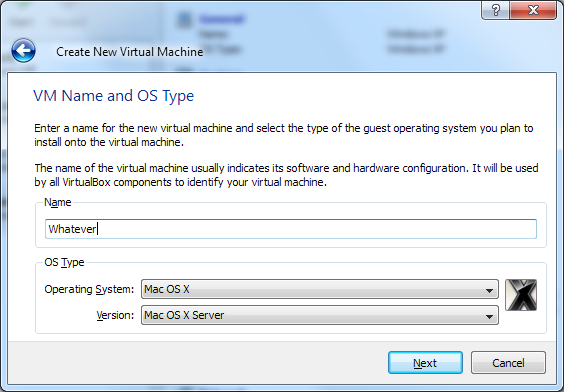Click the "Version:" label

pyautogui.click(x=115, y=315)
